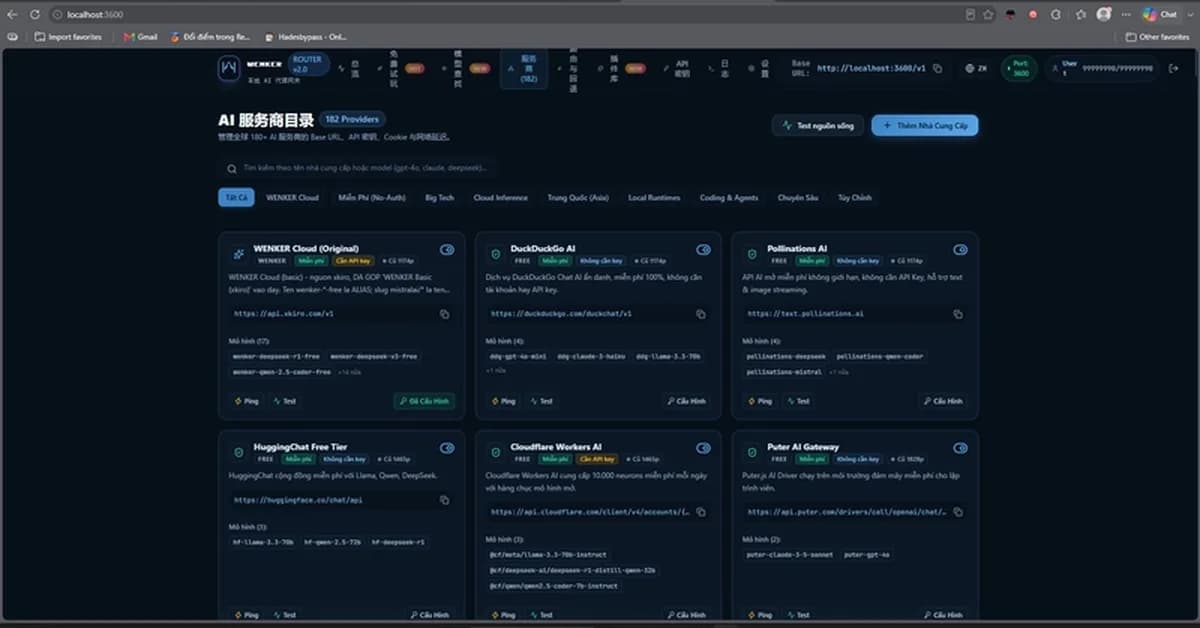Select the Local Runtimes filter chip
This screenshot has height=628, width=1200.
(654, 198)
